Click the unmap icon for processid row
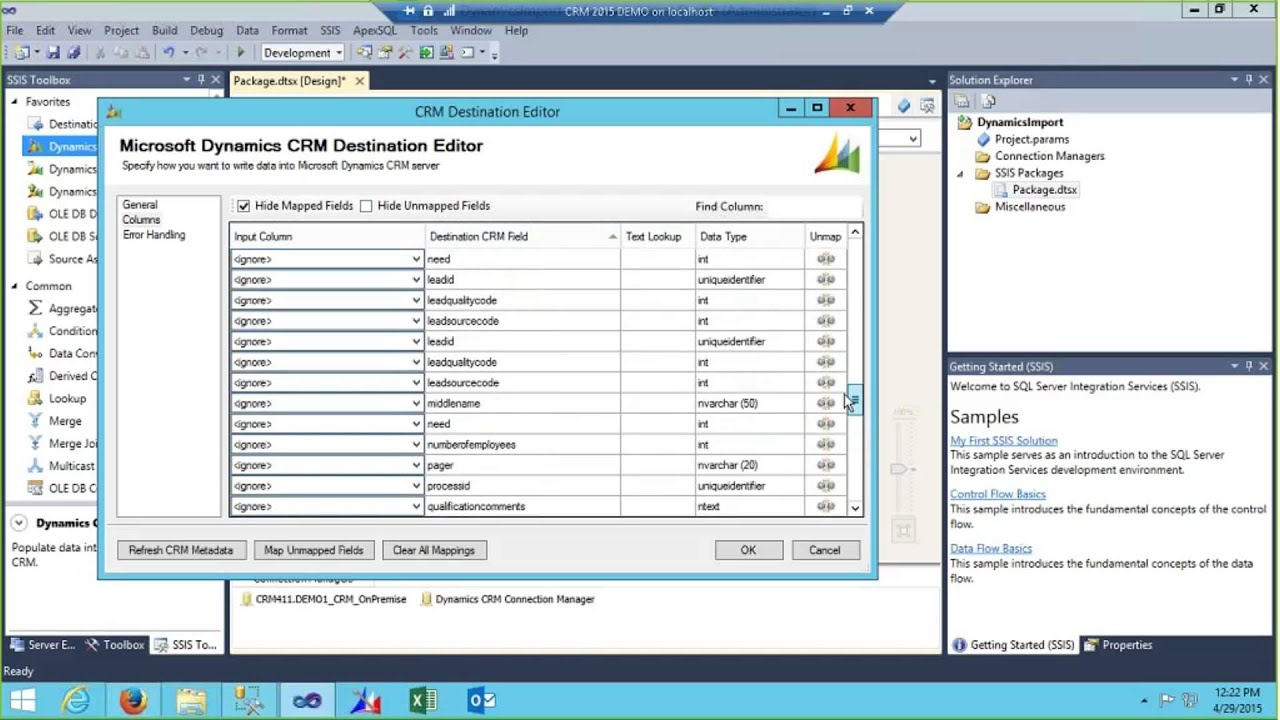The width and height of the screenshot is (1280, 720). click(x=825, y=486)
